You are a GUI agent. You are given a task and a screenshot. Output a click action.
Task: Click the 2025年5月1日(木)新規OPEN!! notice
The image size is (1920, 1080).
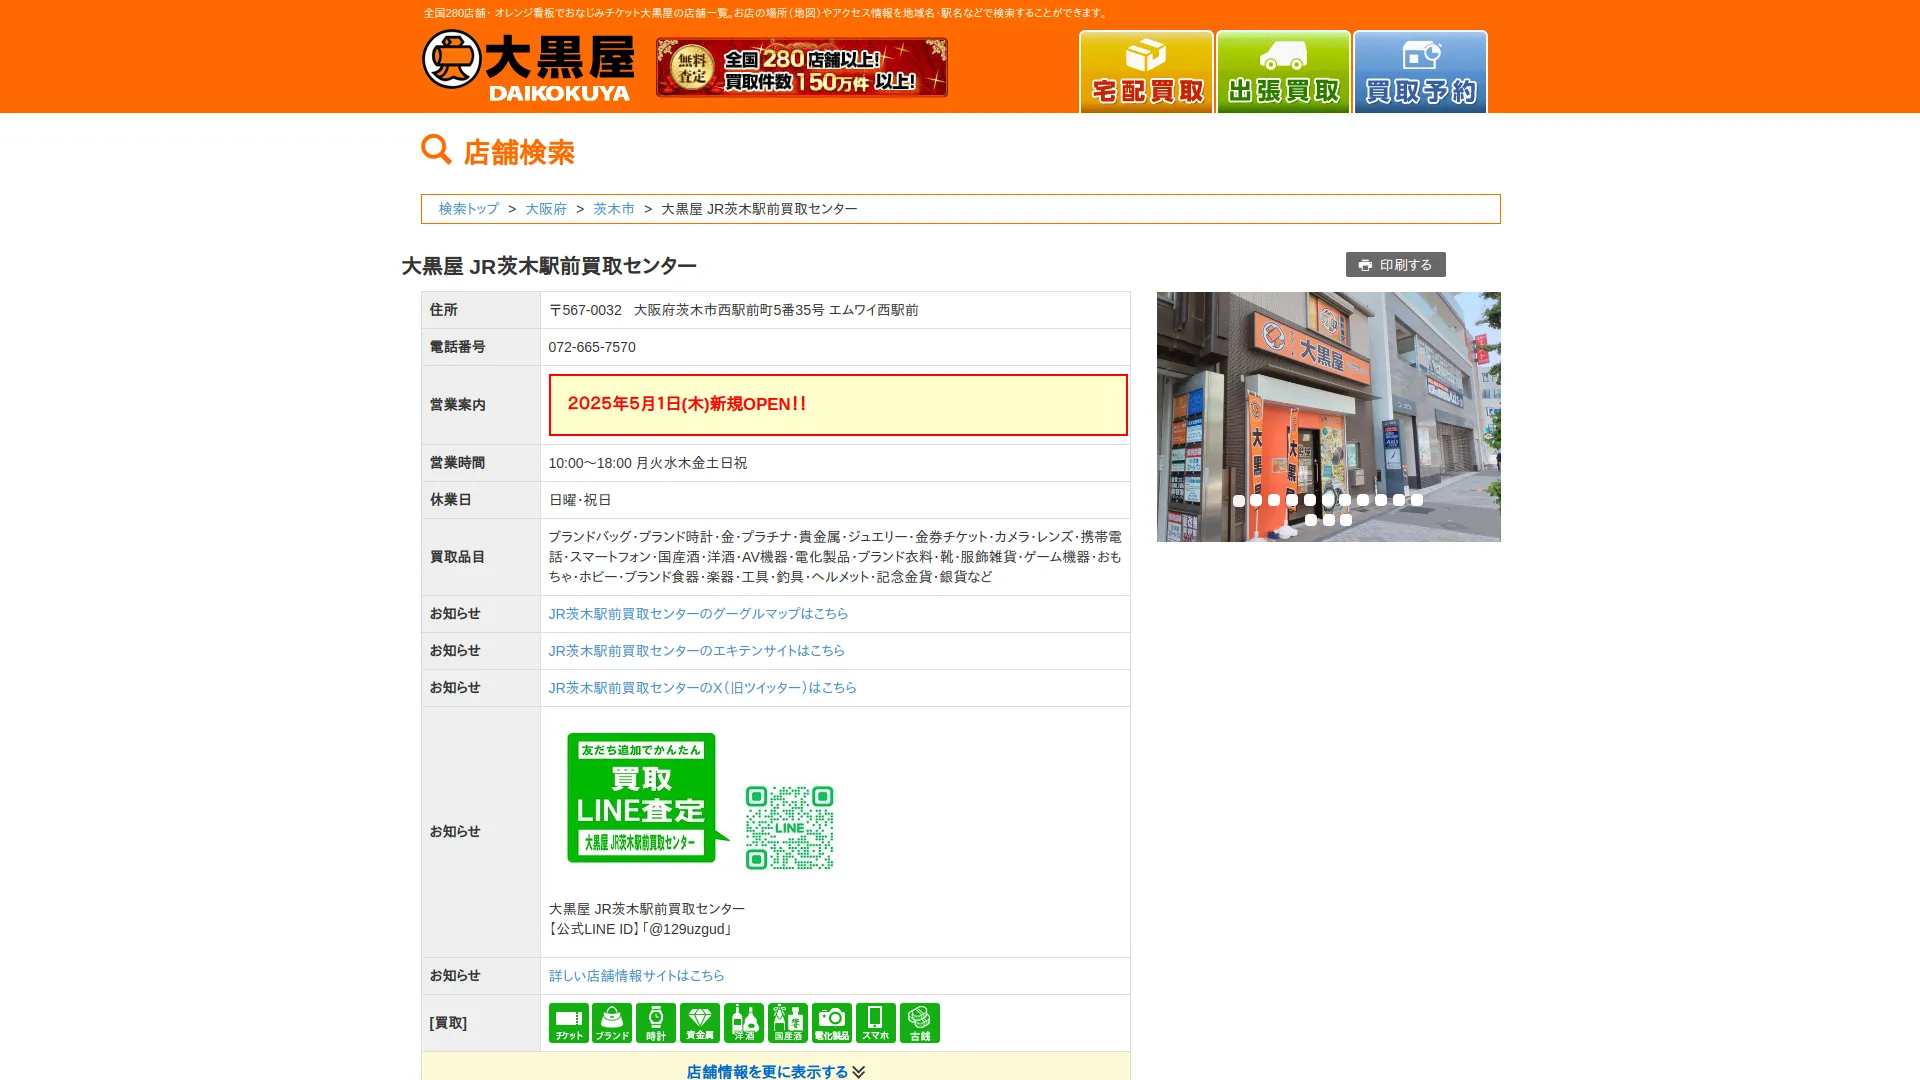tap(838, 405)
